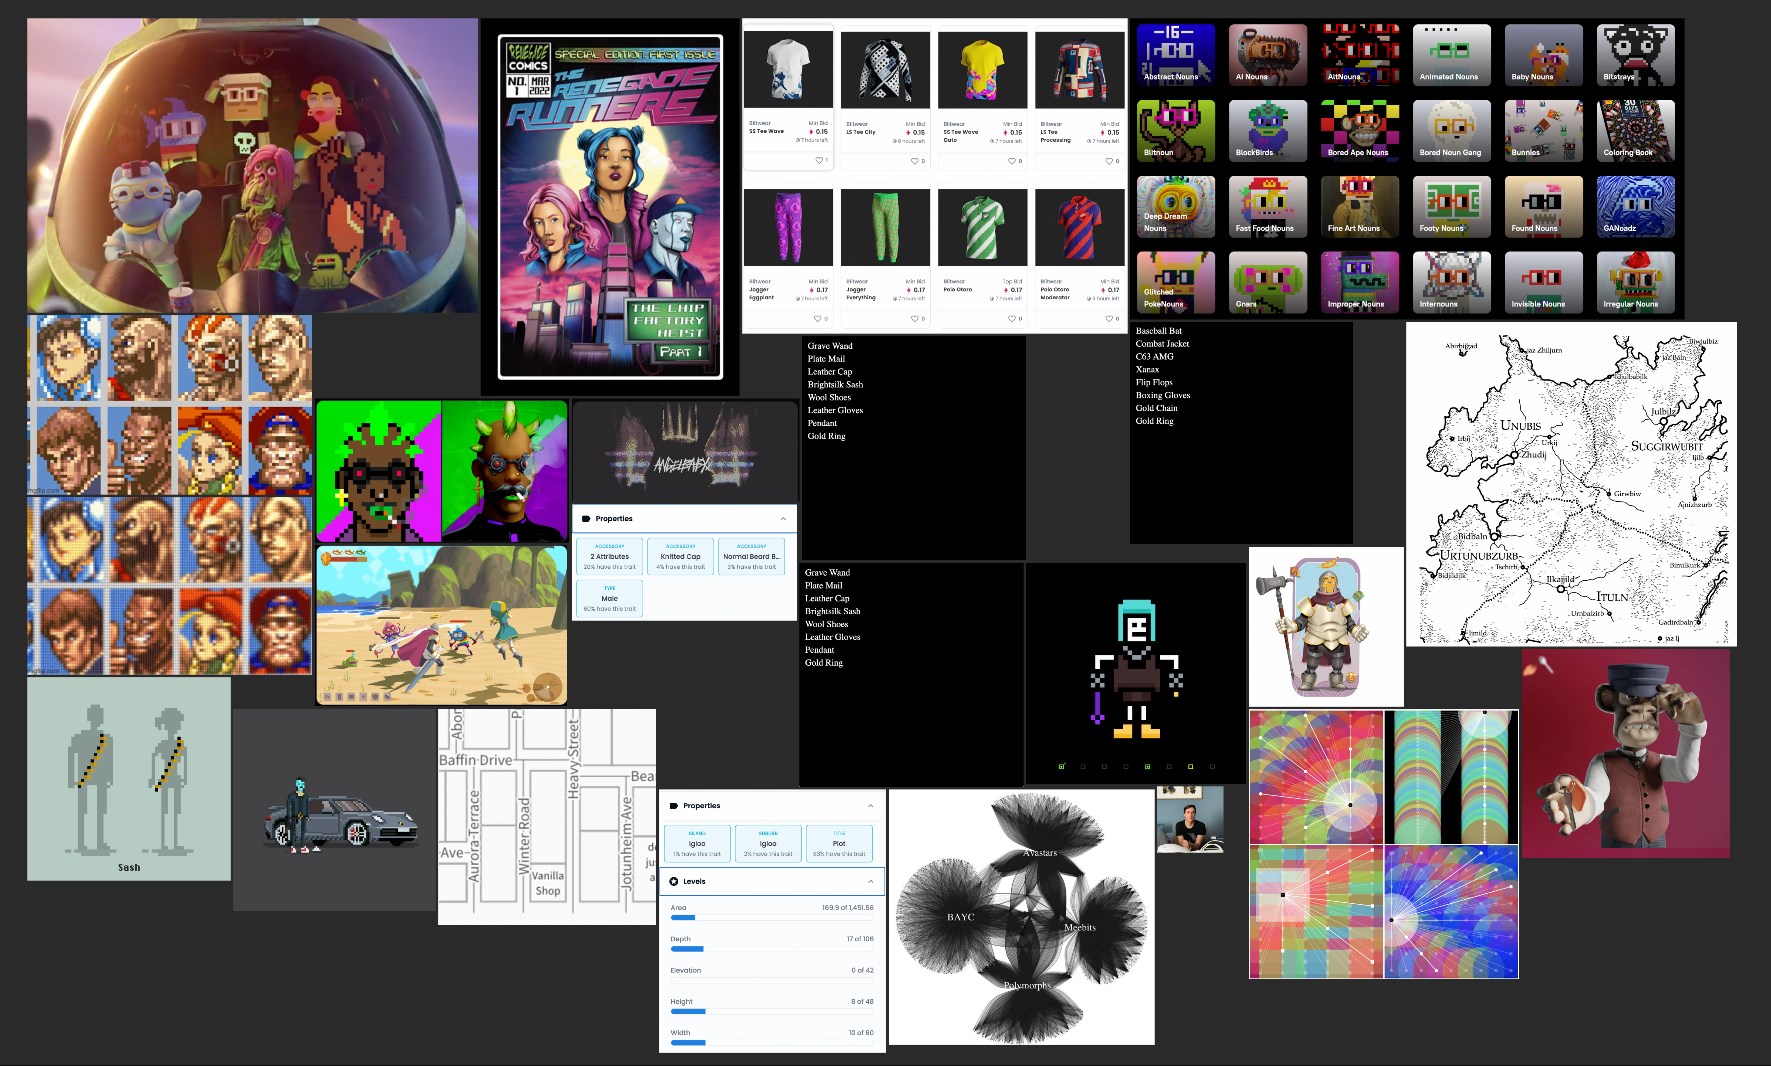The width and height of the screenshot is (1771, 1066).
Task: Open the Fine Art Nouns tile
Action: [1360, 207]
